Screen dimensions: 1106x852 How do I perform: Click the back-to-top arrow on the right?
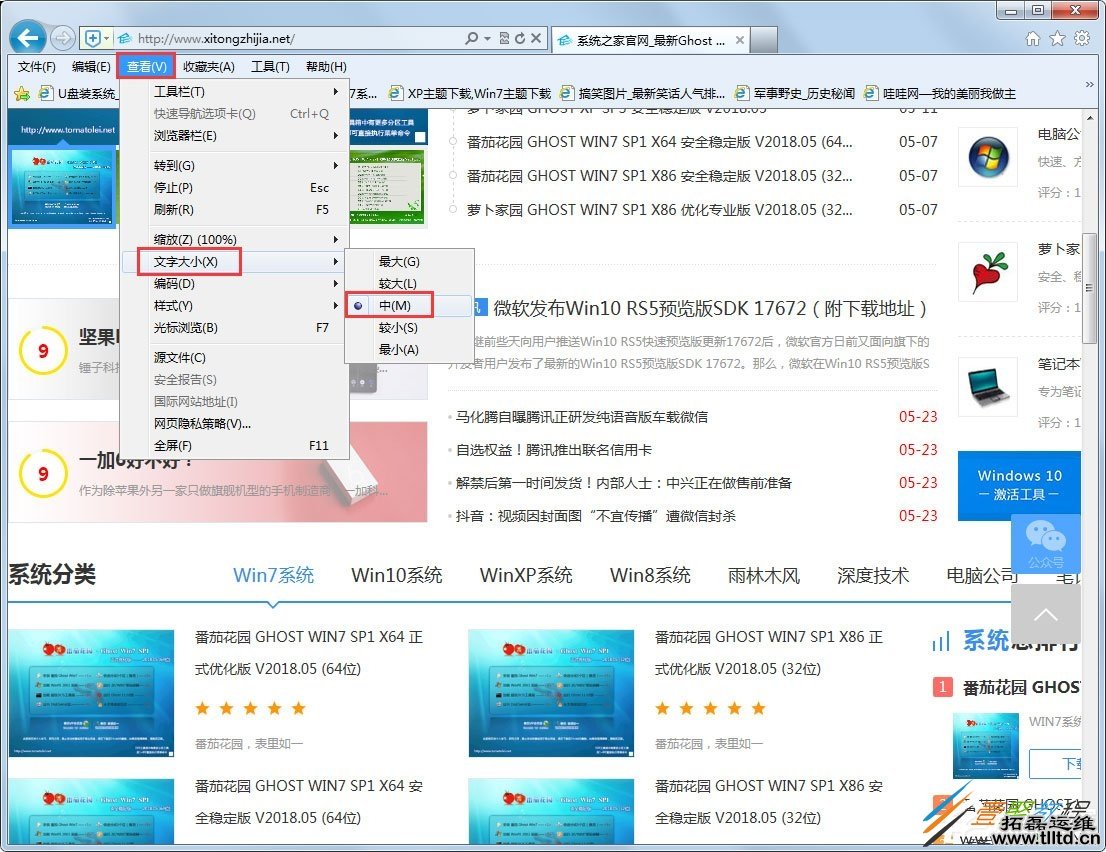[1046, 614]
